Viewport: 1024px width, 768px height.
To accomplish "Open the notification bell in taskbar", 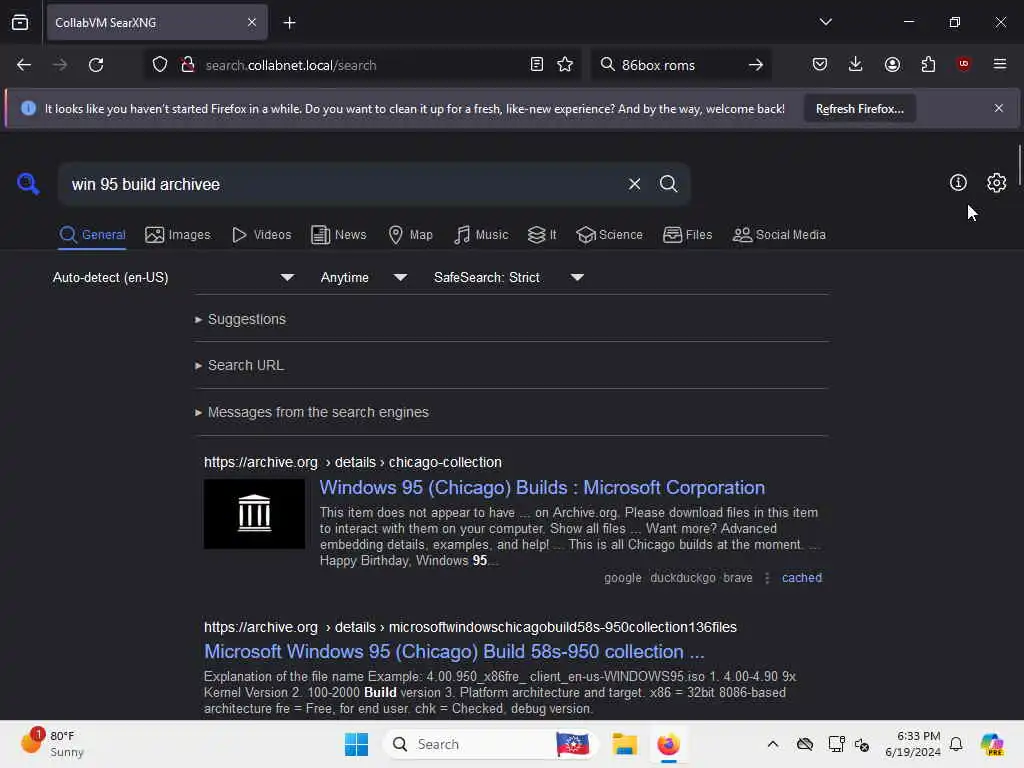I will (x=956, y=744).
